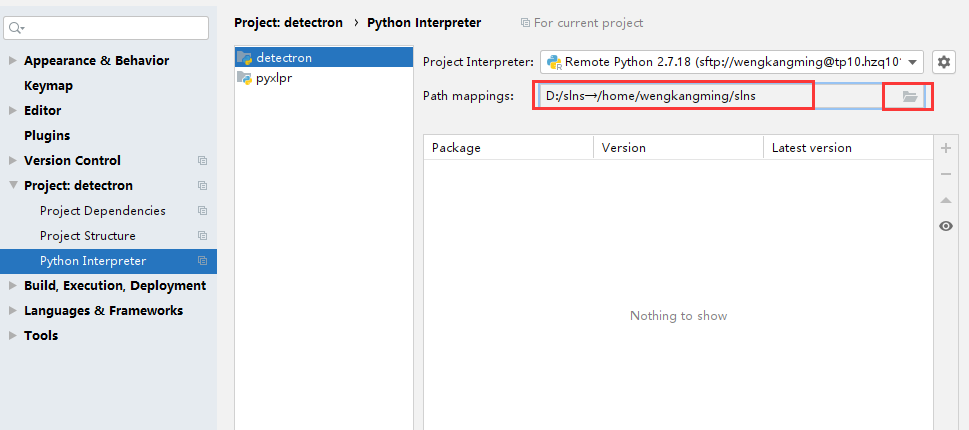Click the remove package minus icon
969x430 pixels.
[x=946, y=174]
